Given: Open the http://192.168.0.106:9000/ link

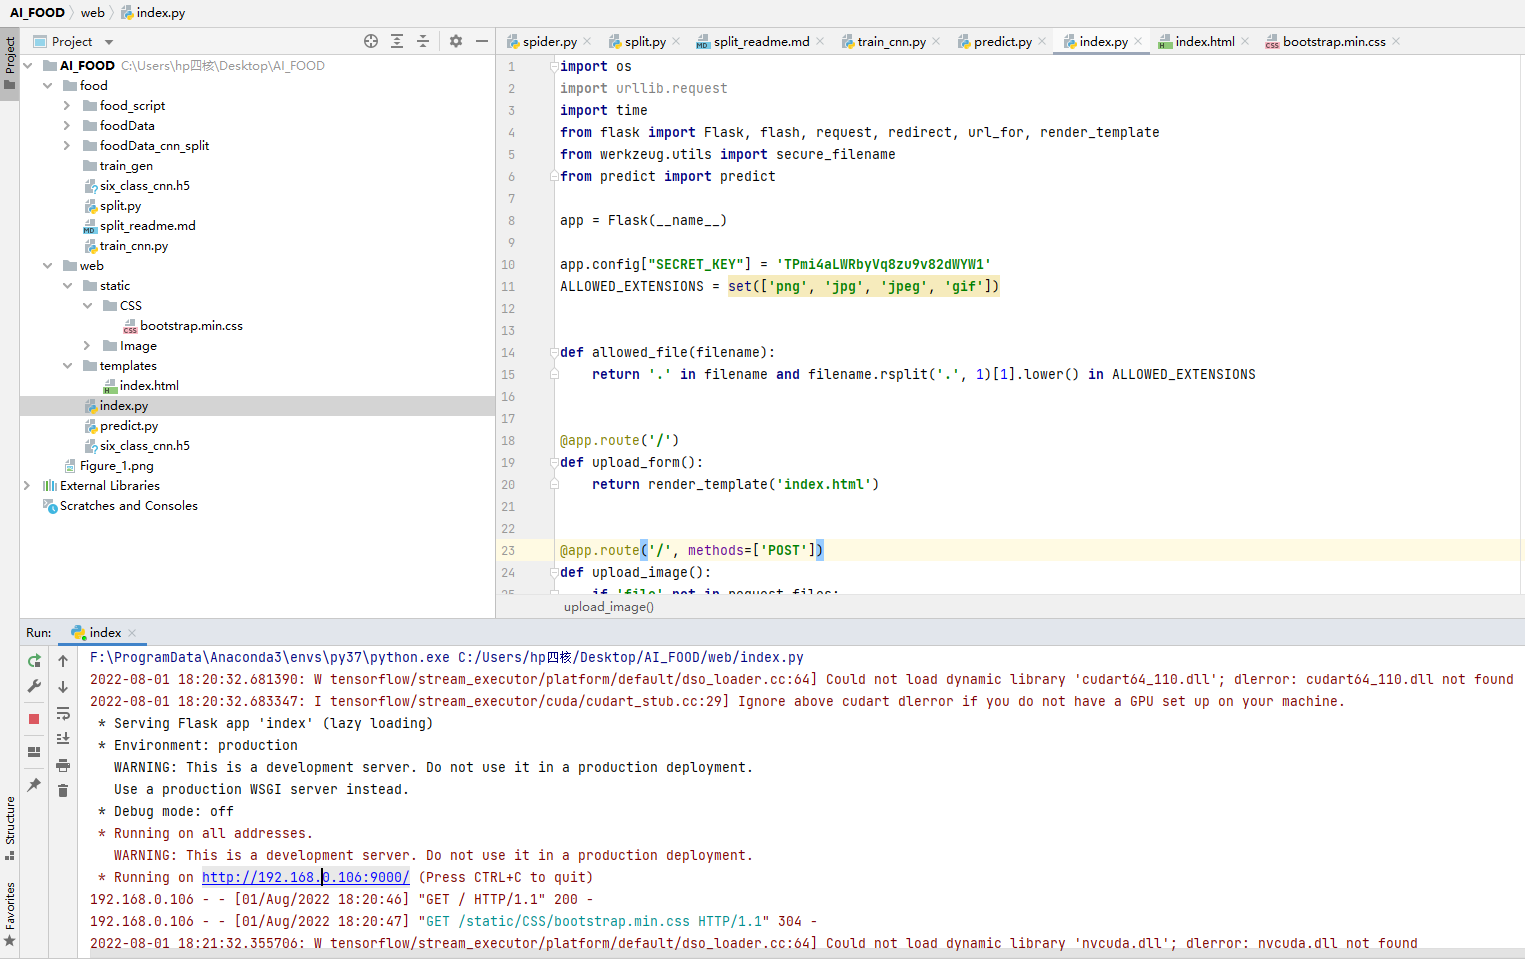Looking at the screenshot, I should (x=305, y=877).
